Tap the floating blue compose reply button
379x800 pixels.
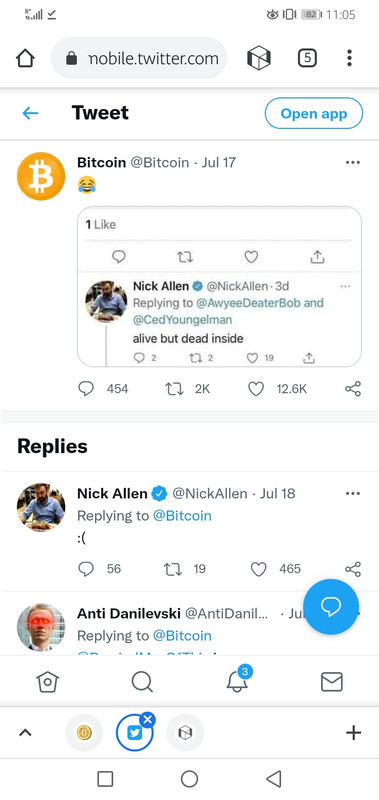(331, 607)
